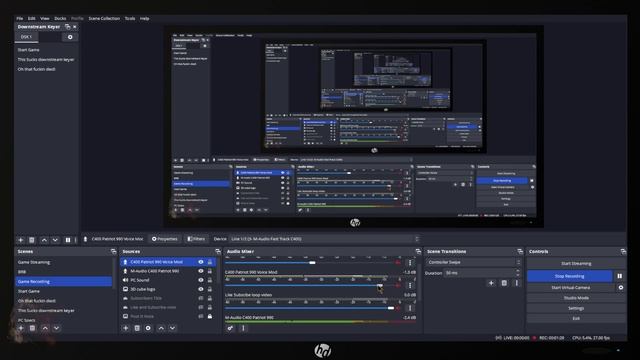This screenshot has width=640, height=360.
Task: Float the Downstream Keyer dock
Action: coord(68,27)
